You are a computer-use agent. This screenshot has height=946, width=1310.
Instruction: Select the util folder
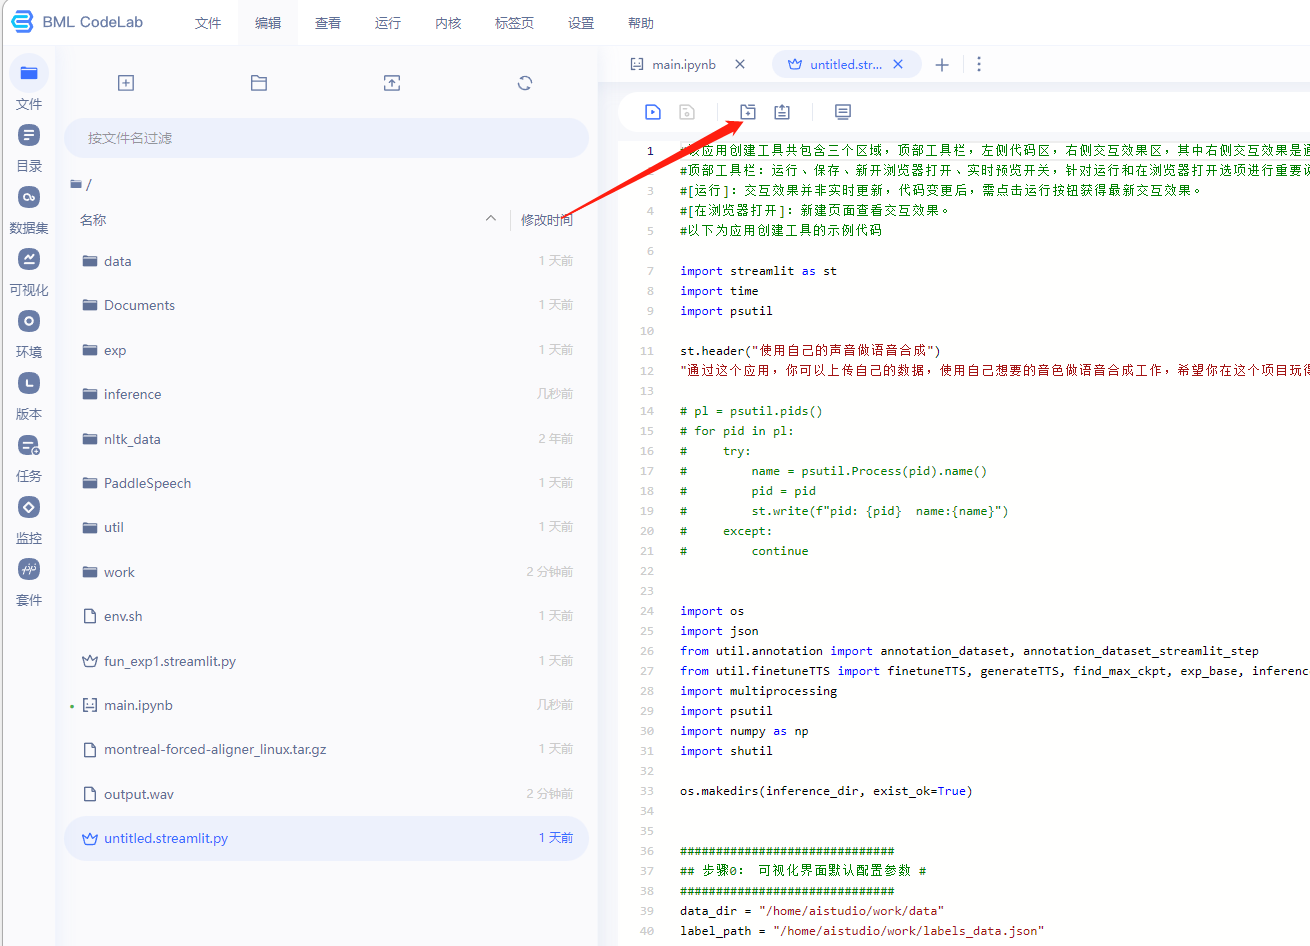pyautogui.click(x=326, y=527)
